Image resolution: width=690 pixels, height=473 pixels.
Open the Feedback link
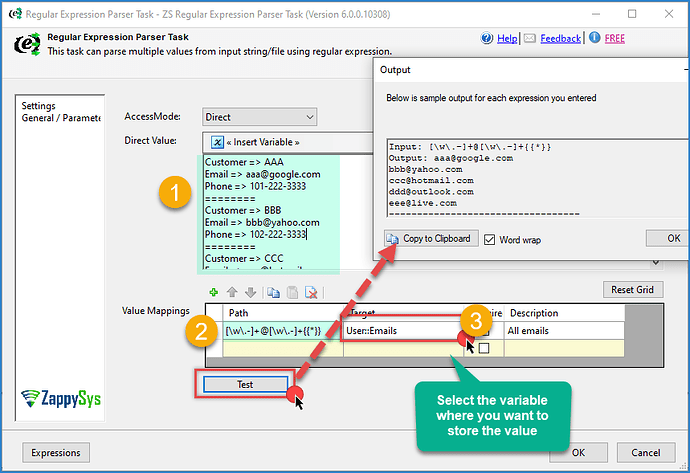point(560,39)
